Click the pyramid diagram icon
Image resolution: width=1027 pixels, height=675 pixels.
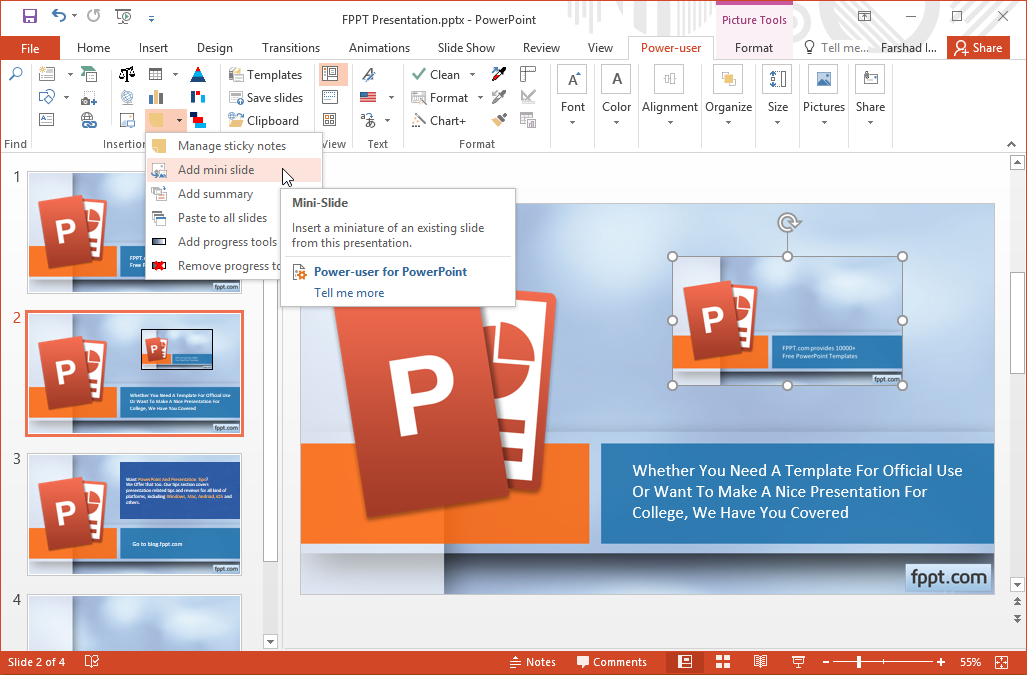click(x=198, y=74)
